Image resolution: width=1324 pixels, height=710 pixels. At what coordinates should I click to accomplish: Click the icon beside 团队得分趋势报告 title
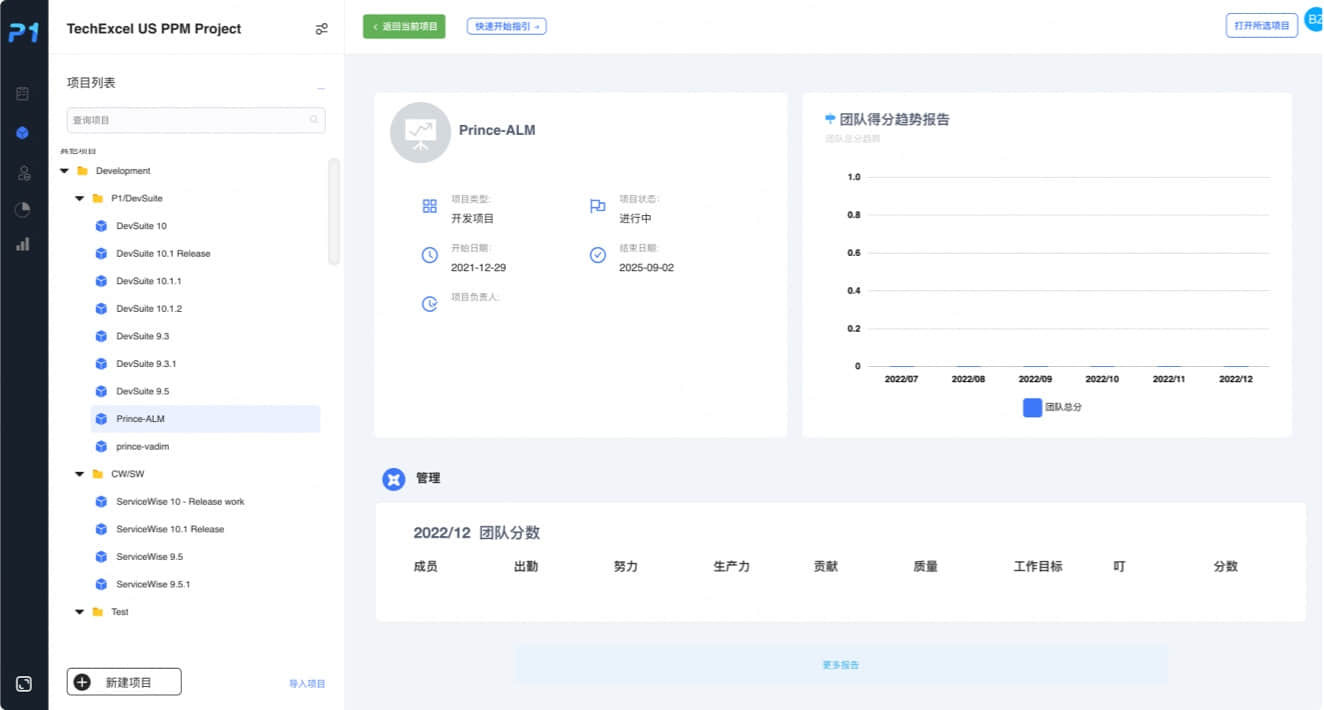830,119
